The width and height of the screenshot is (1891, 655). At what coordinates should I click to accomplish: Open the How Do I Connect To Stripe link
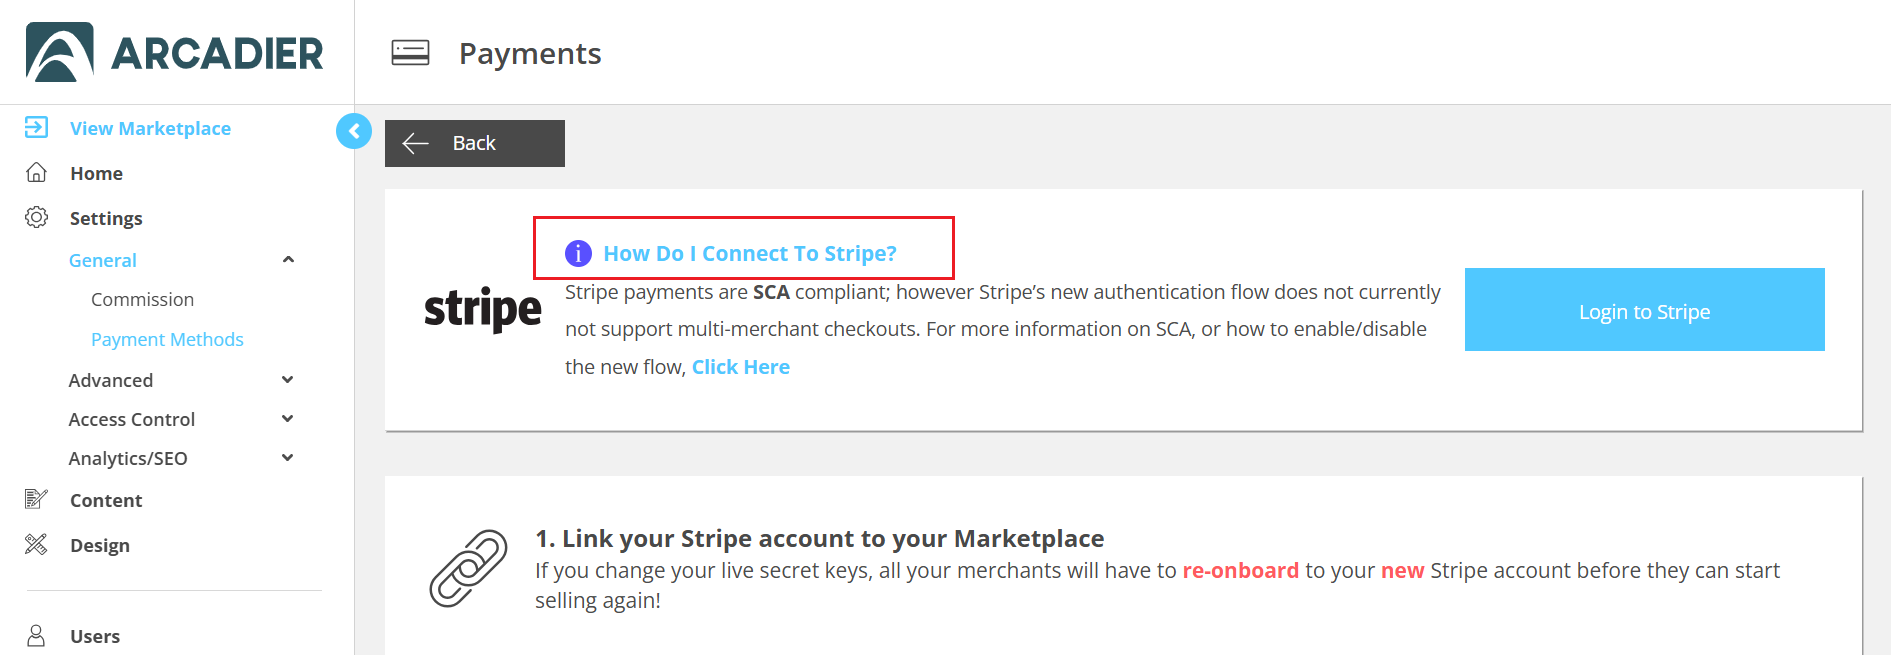[749, 253]
